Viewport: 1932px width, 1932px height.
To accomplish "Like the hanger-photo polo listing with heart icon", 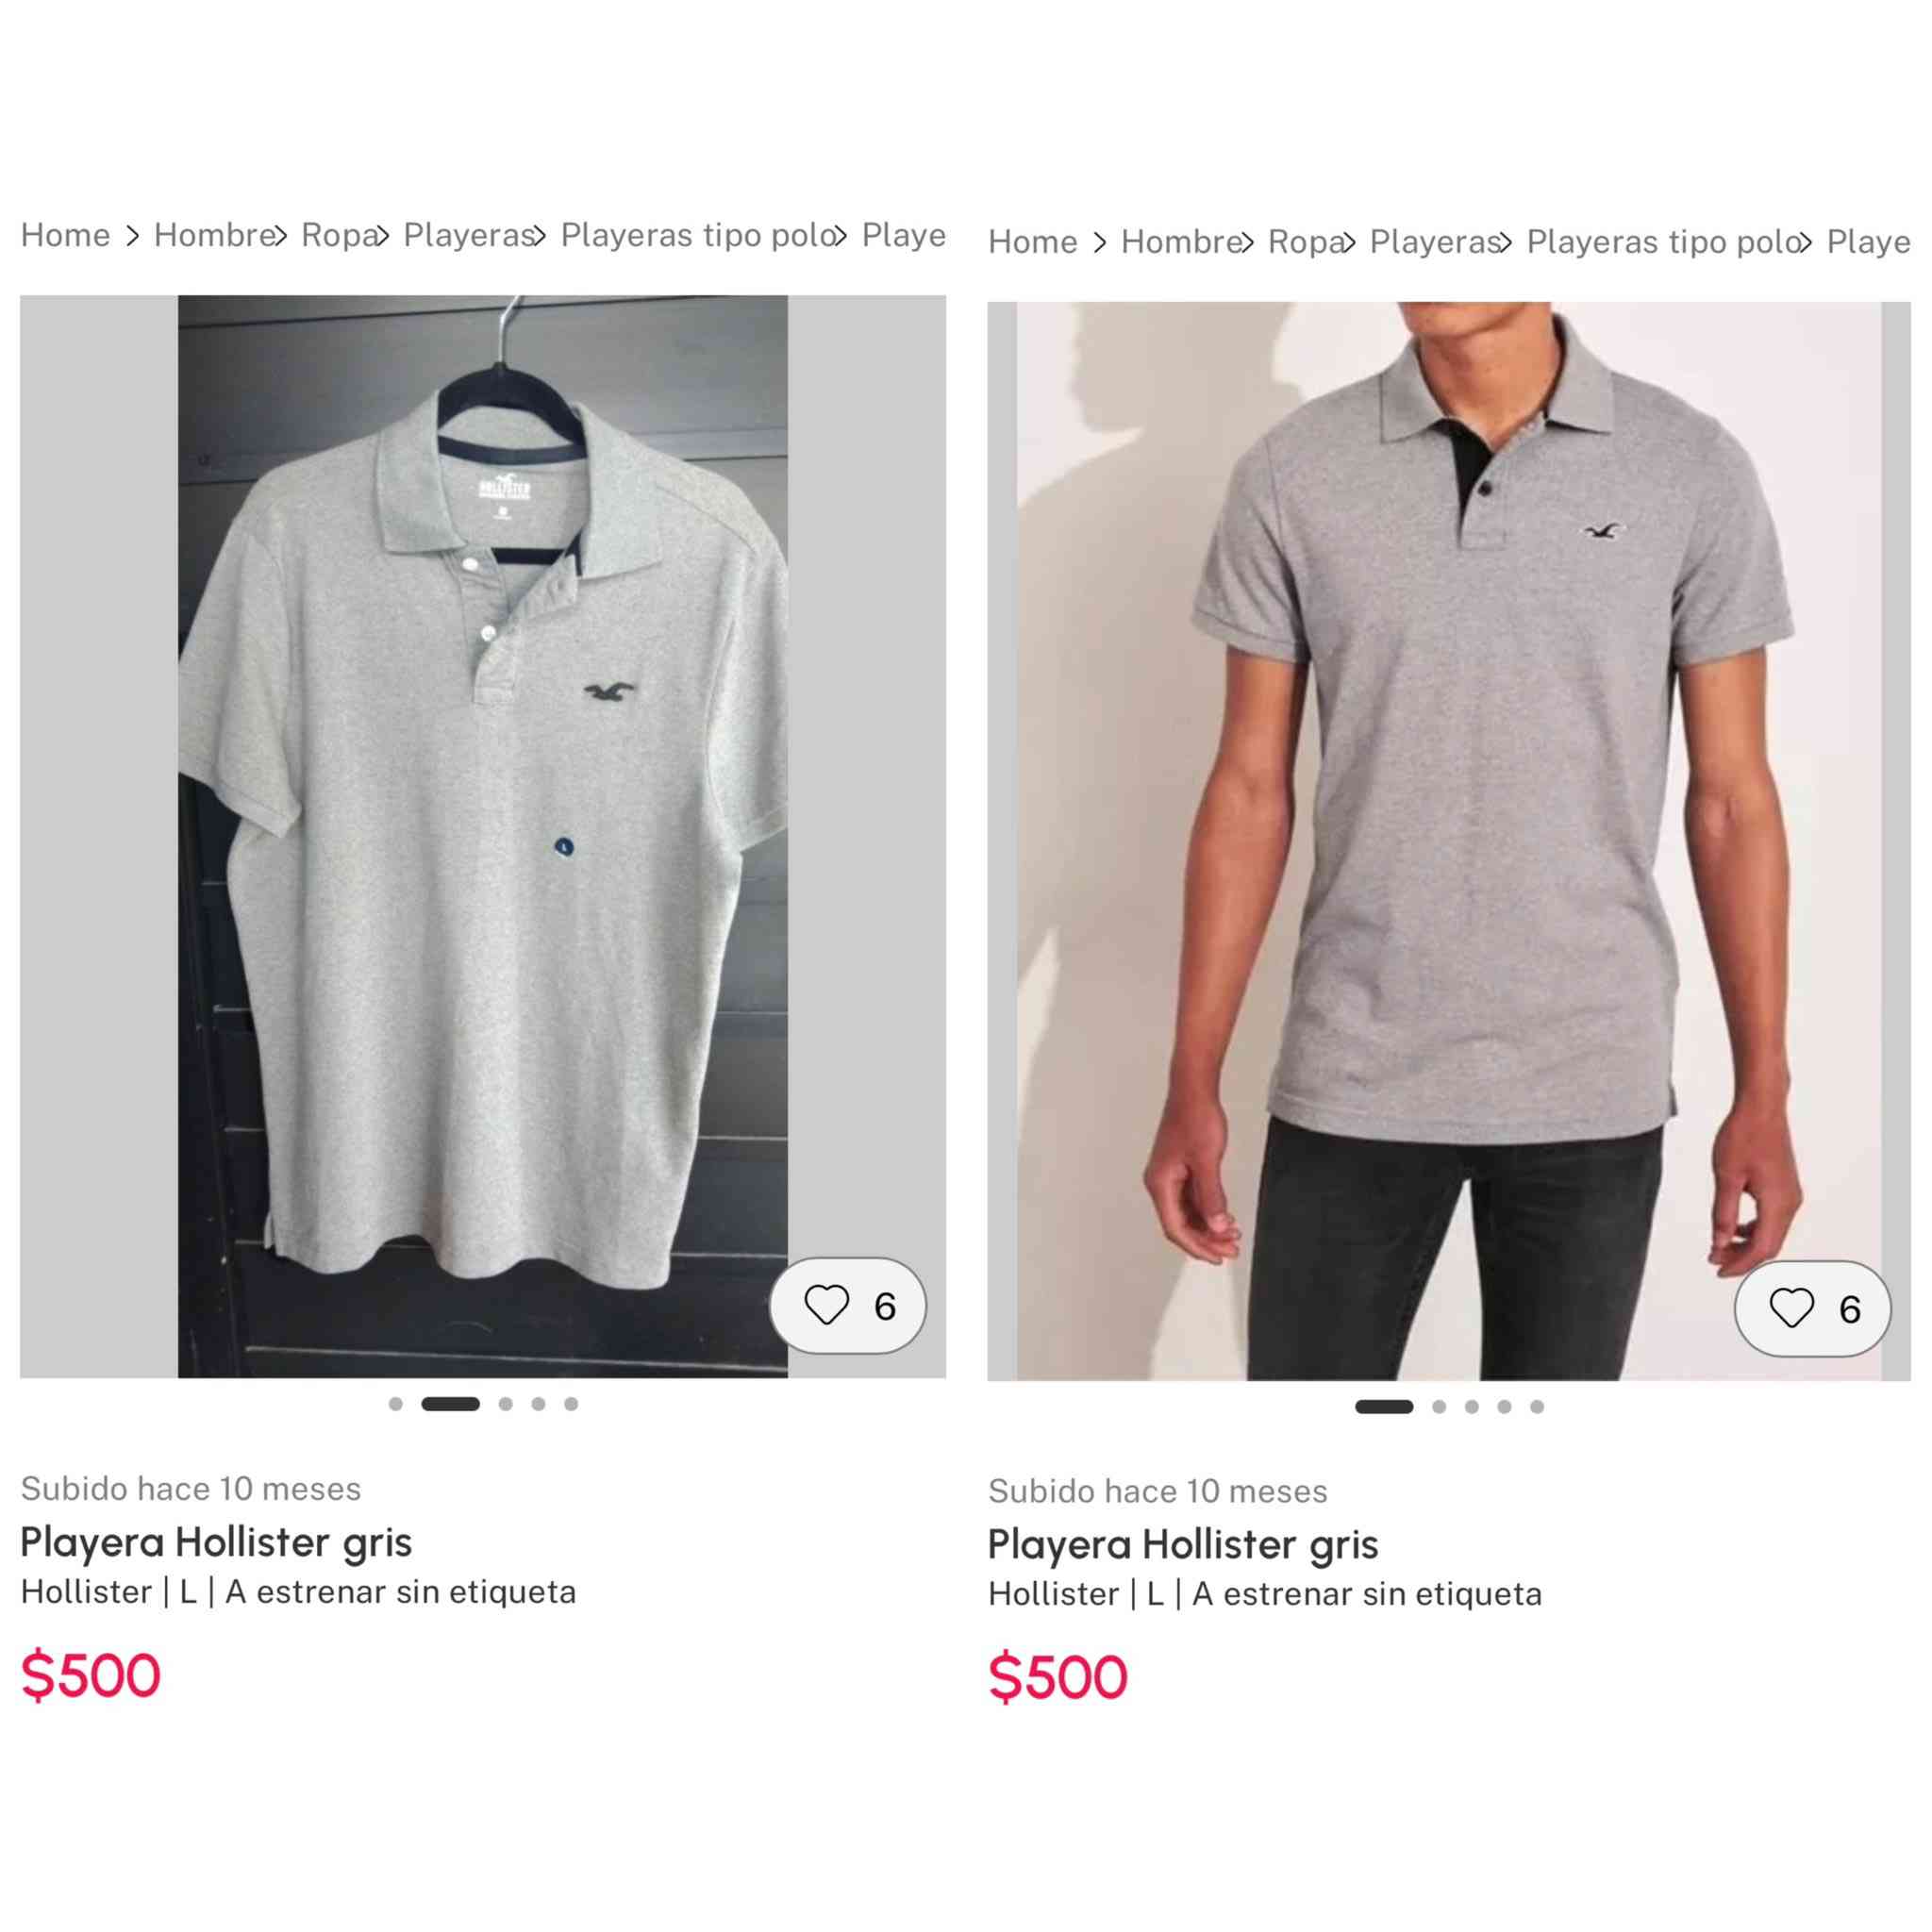I will (827, 1305).
